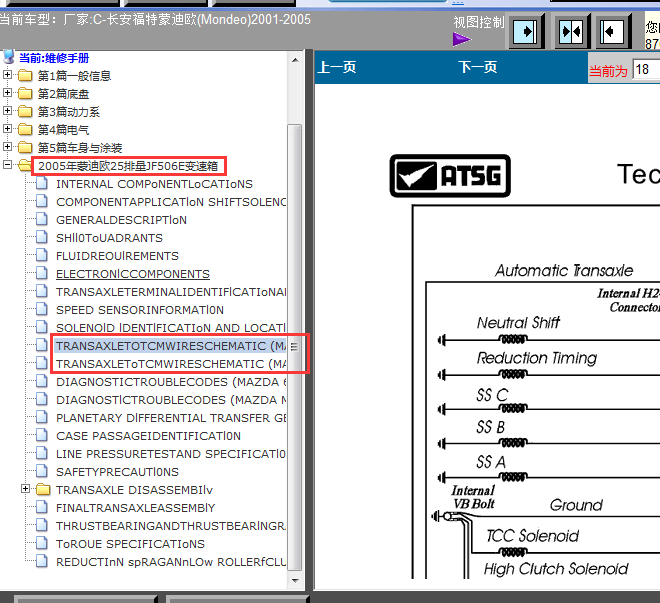Click the left-arrow view control button
This screenshot has height=603, width=660.
613,31
